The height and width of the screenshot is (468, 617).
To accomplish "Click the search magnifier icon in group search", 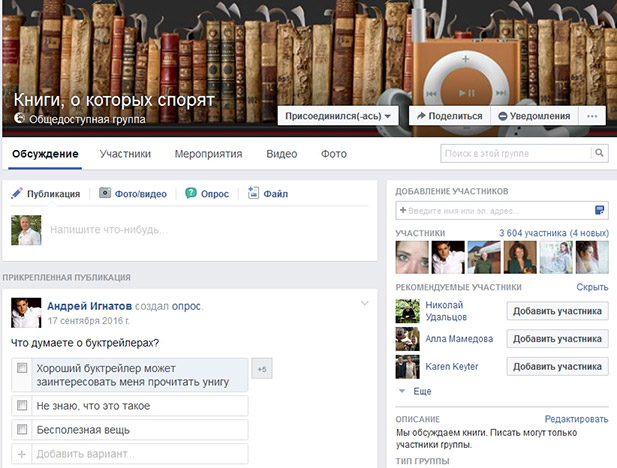I will coord(599,154).
